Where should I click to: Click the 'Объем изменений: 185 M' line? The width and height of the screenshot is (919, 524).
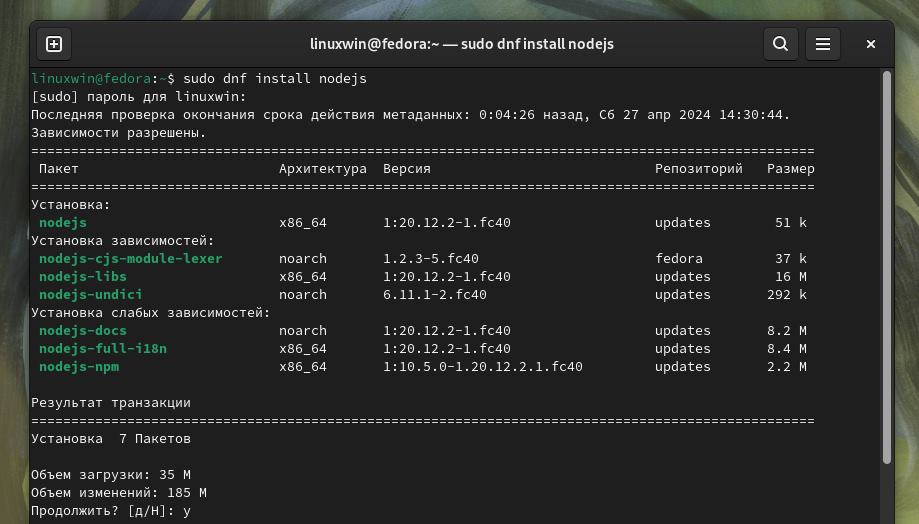[x=118, y=493]
